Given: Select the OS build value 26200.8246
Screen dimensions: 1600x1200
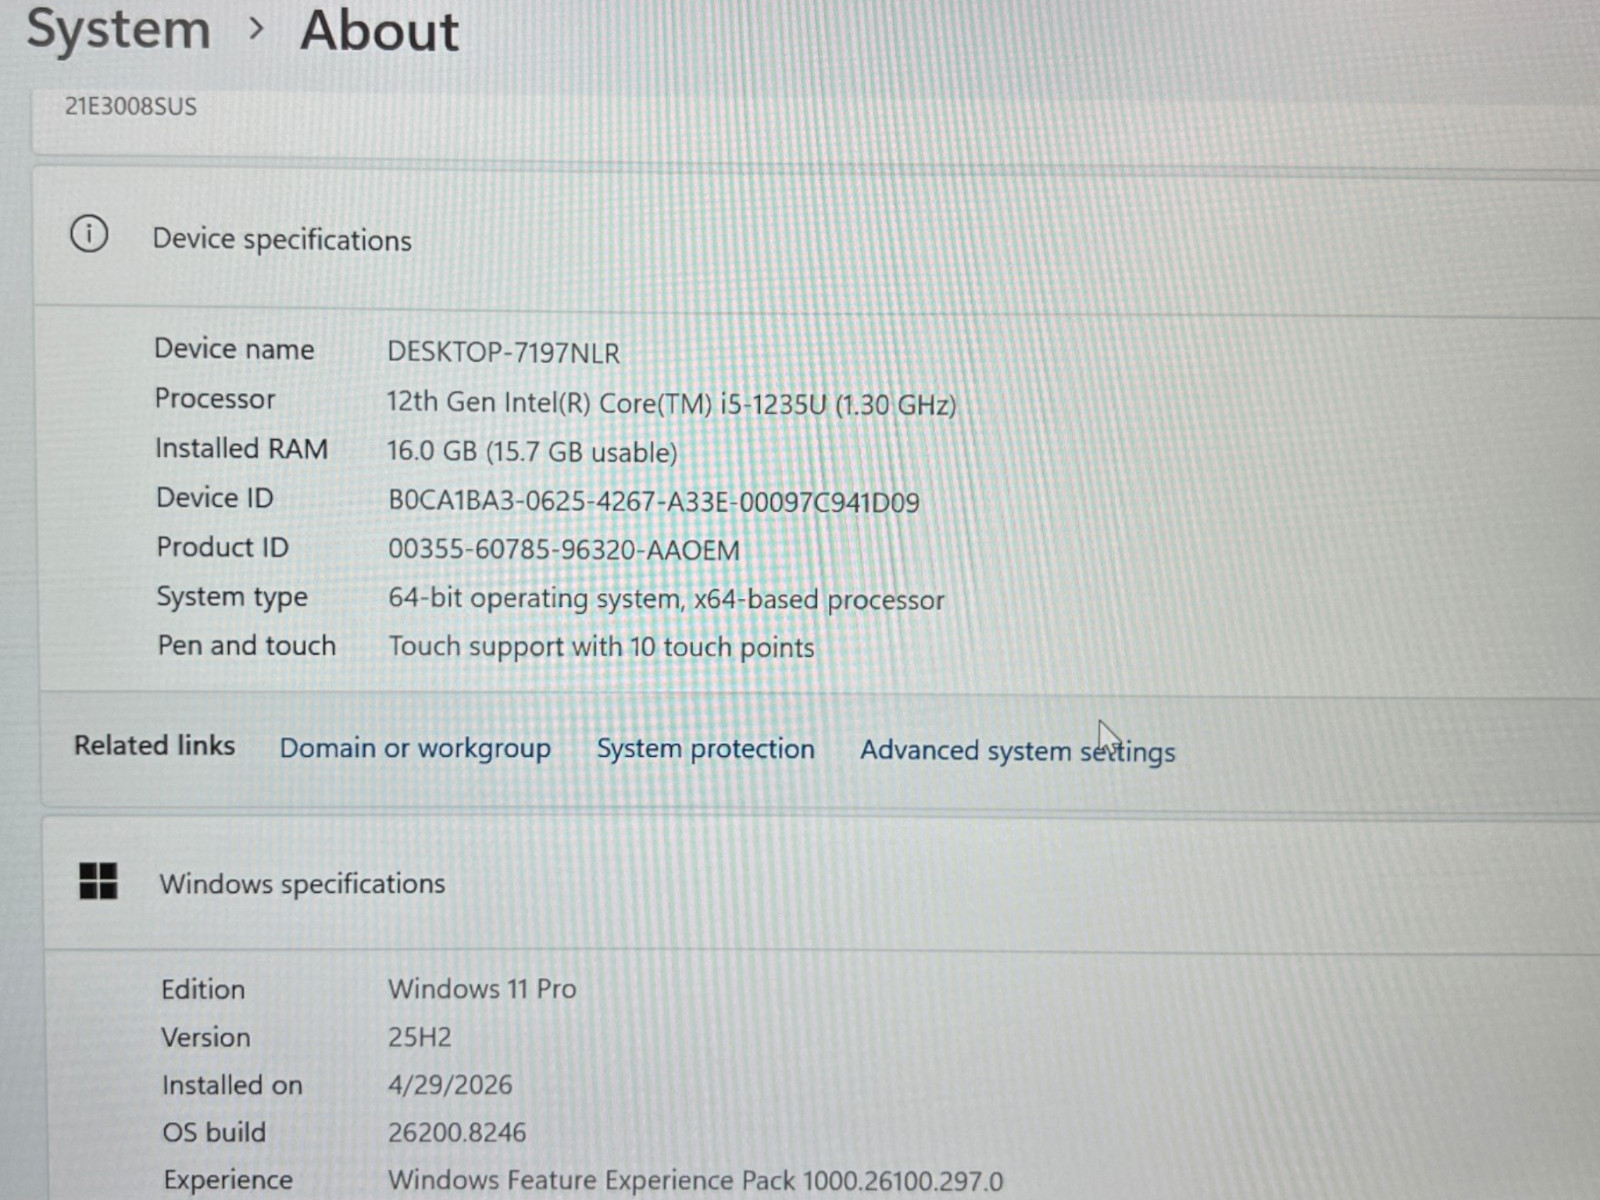Looking at the screenshot, I should point(457,1132).
